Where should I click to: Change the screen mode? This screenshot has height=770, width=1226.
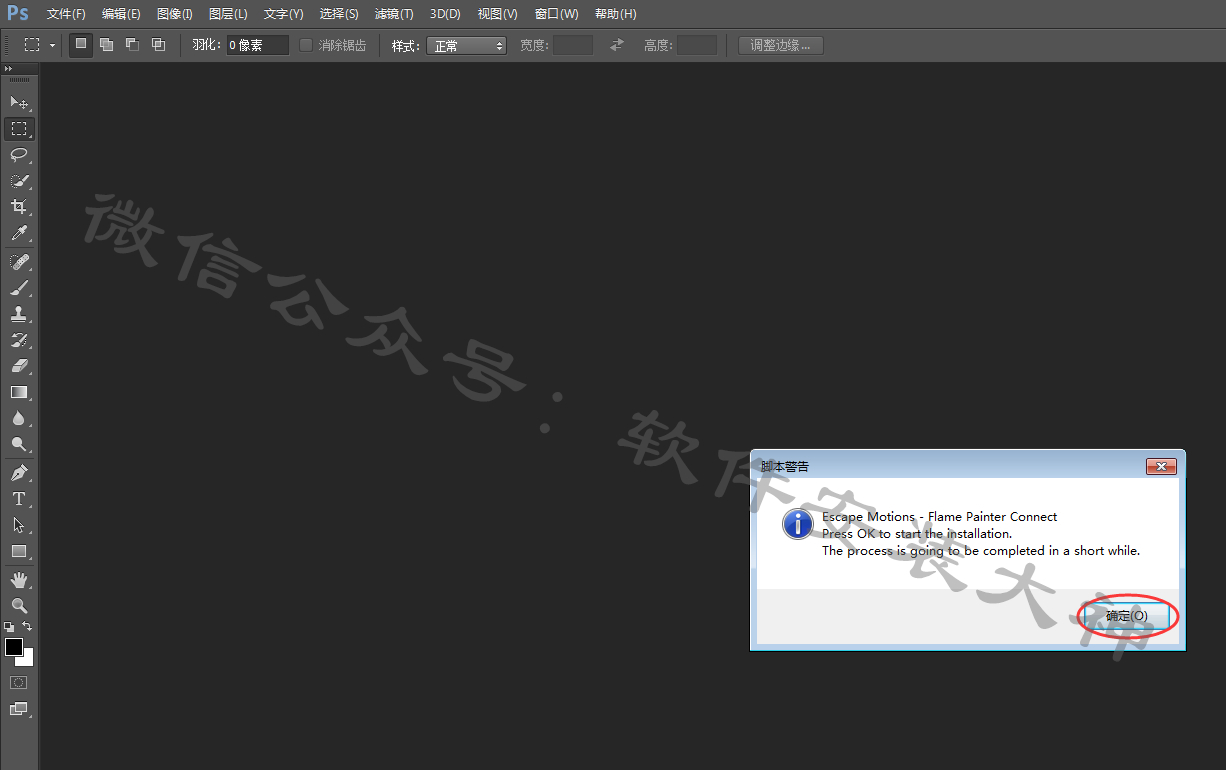[19, 709]
